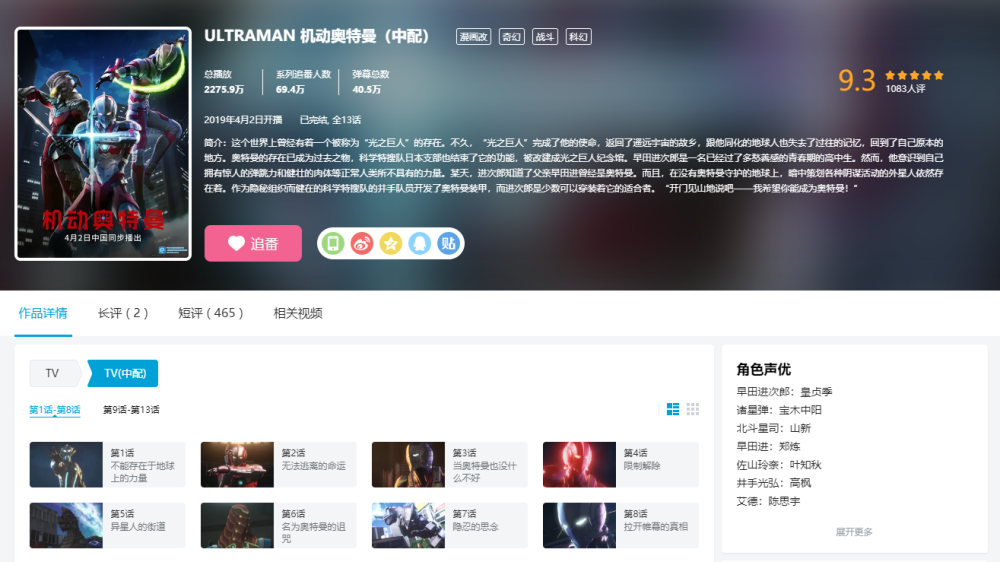1000x562 pixels.
Task: Click the 追番 follow button
Action: click(253, 243)
